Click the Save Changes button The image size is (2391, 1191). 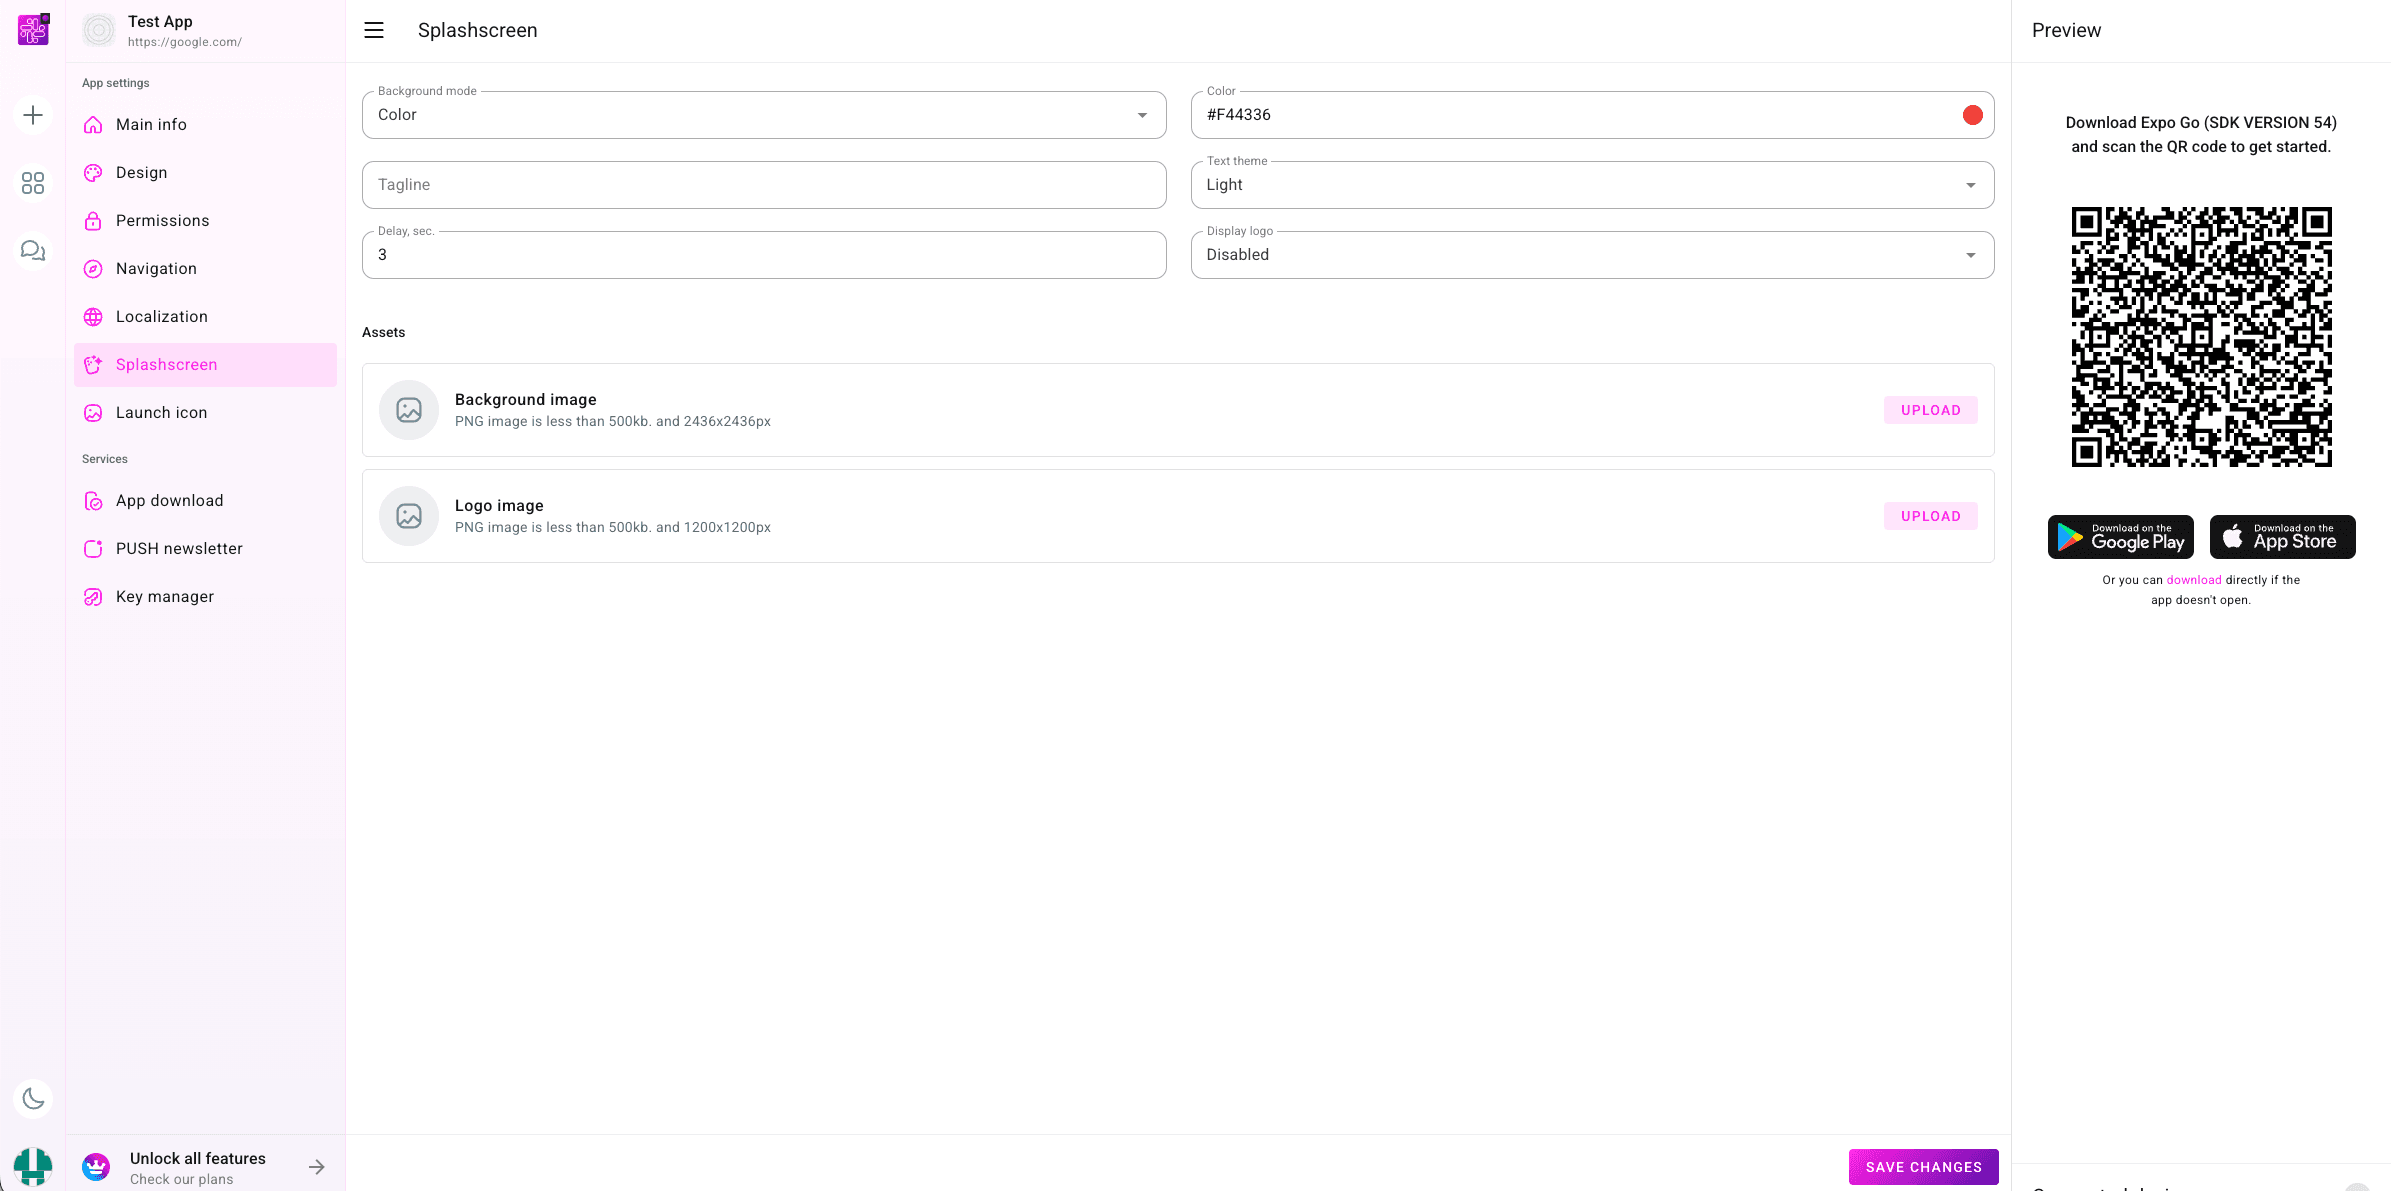coord(1923,1167)
